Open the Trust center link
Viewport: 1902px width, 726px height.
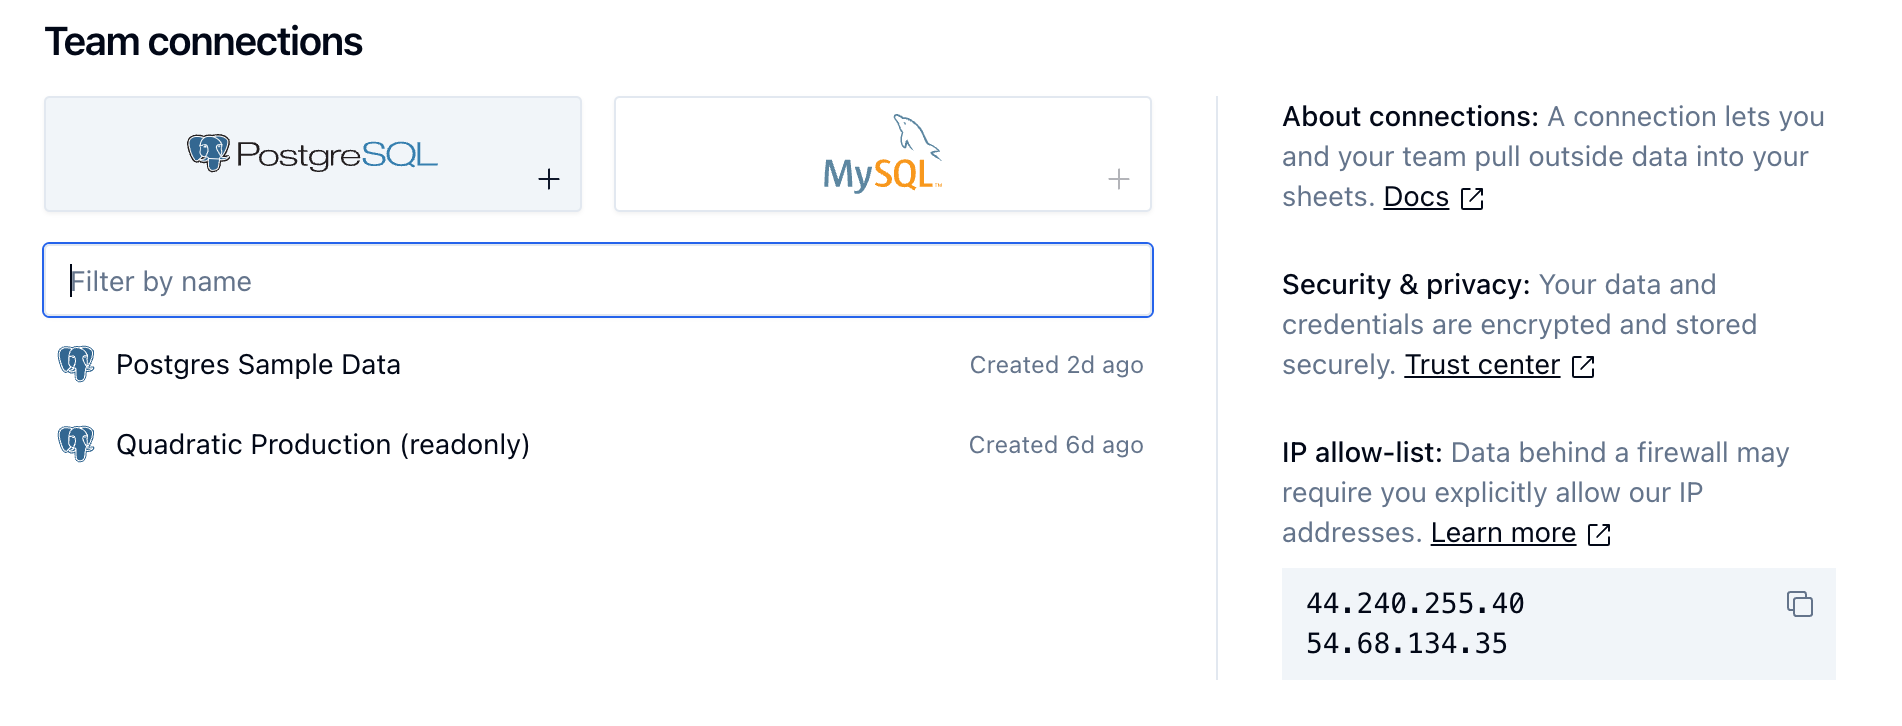pyautogui.click(x=1483, y=365)
